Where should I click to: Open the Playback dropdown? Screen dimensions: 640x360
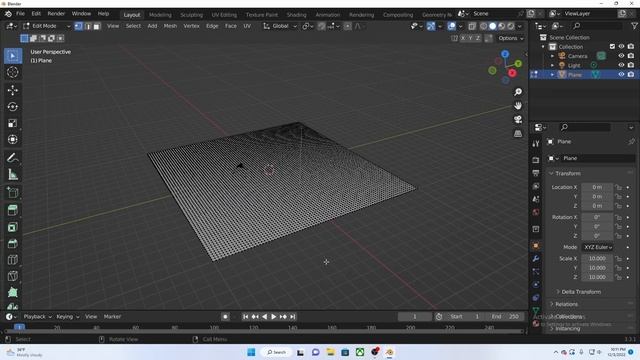38,317
